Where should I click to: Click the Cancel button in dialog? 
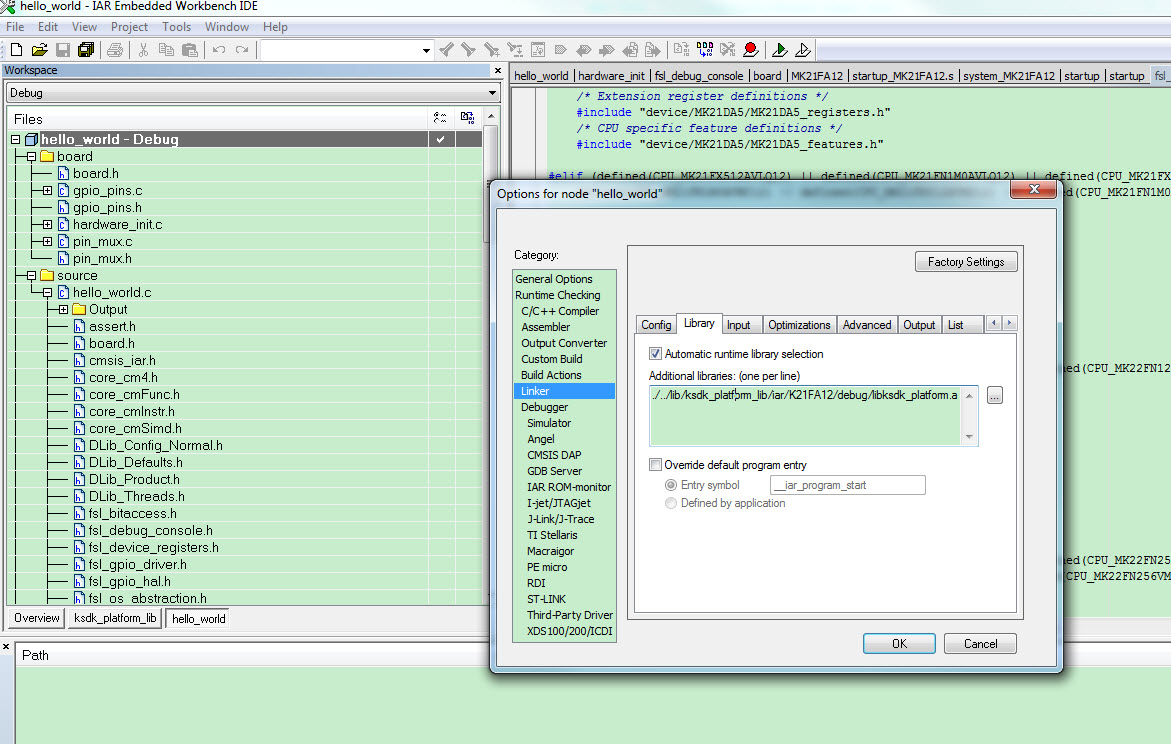coord(980,643)
